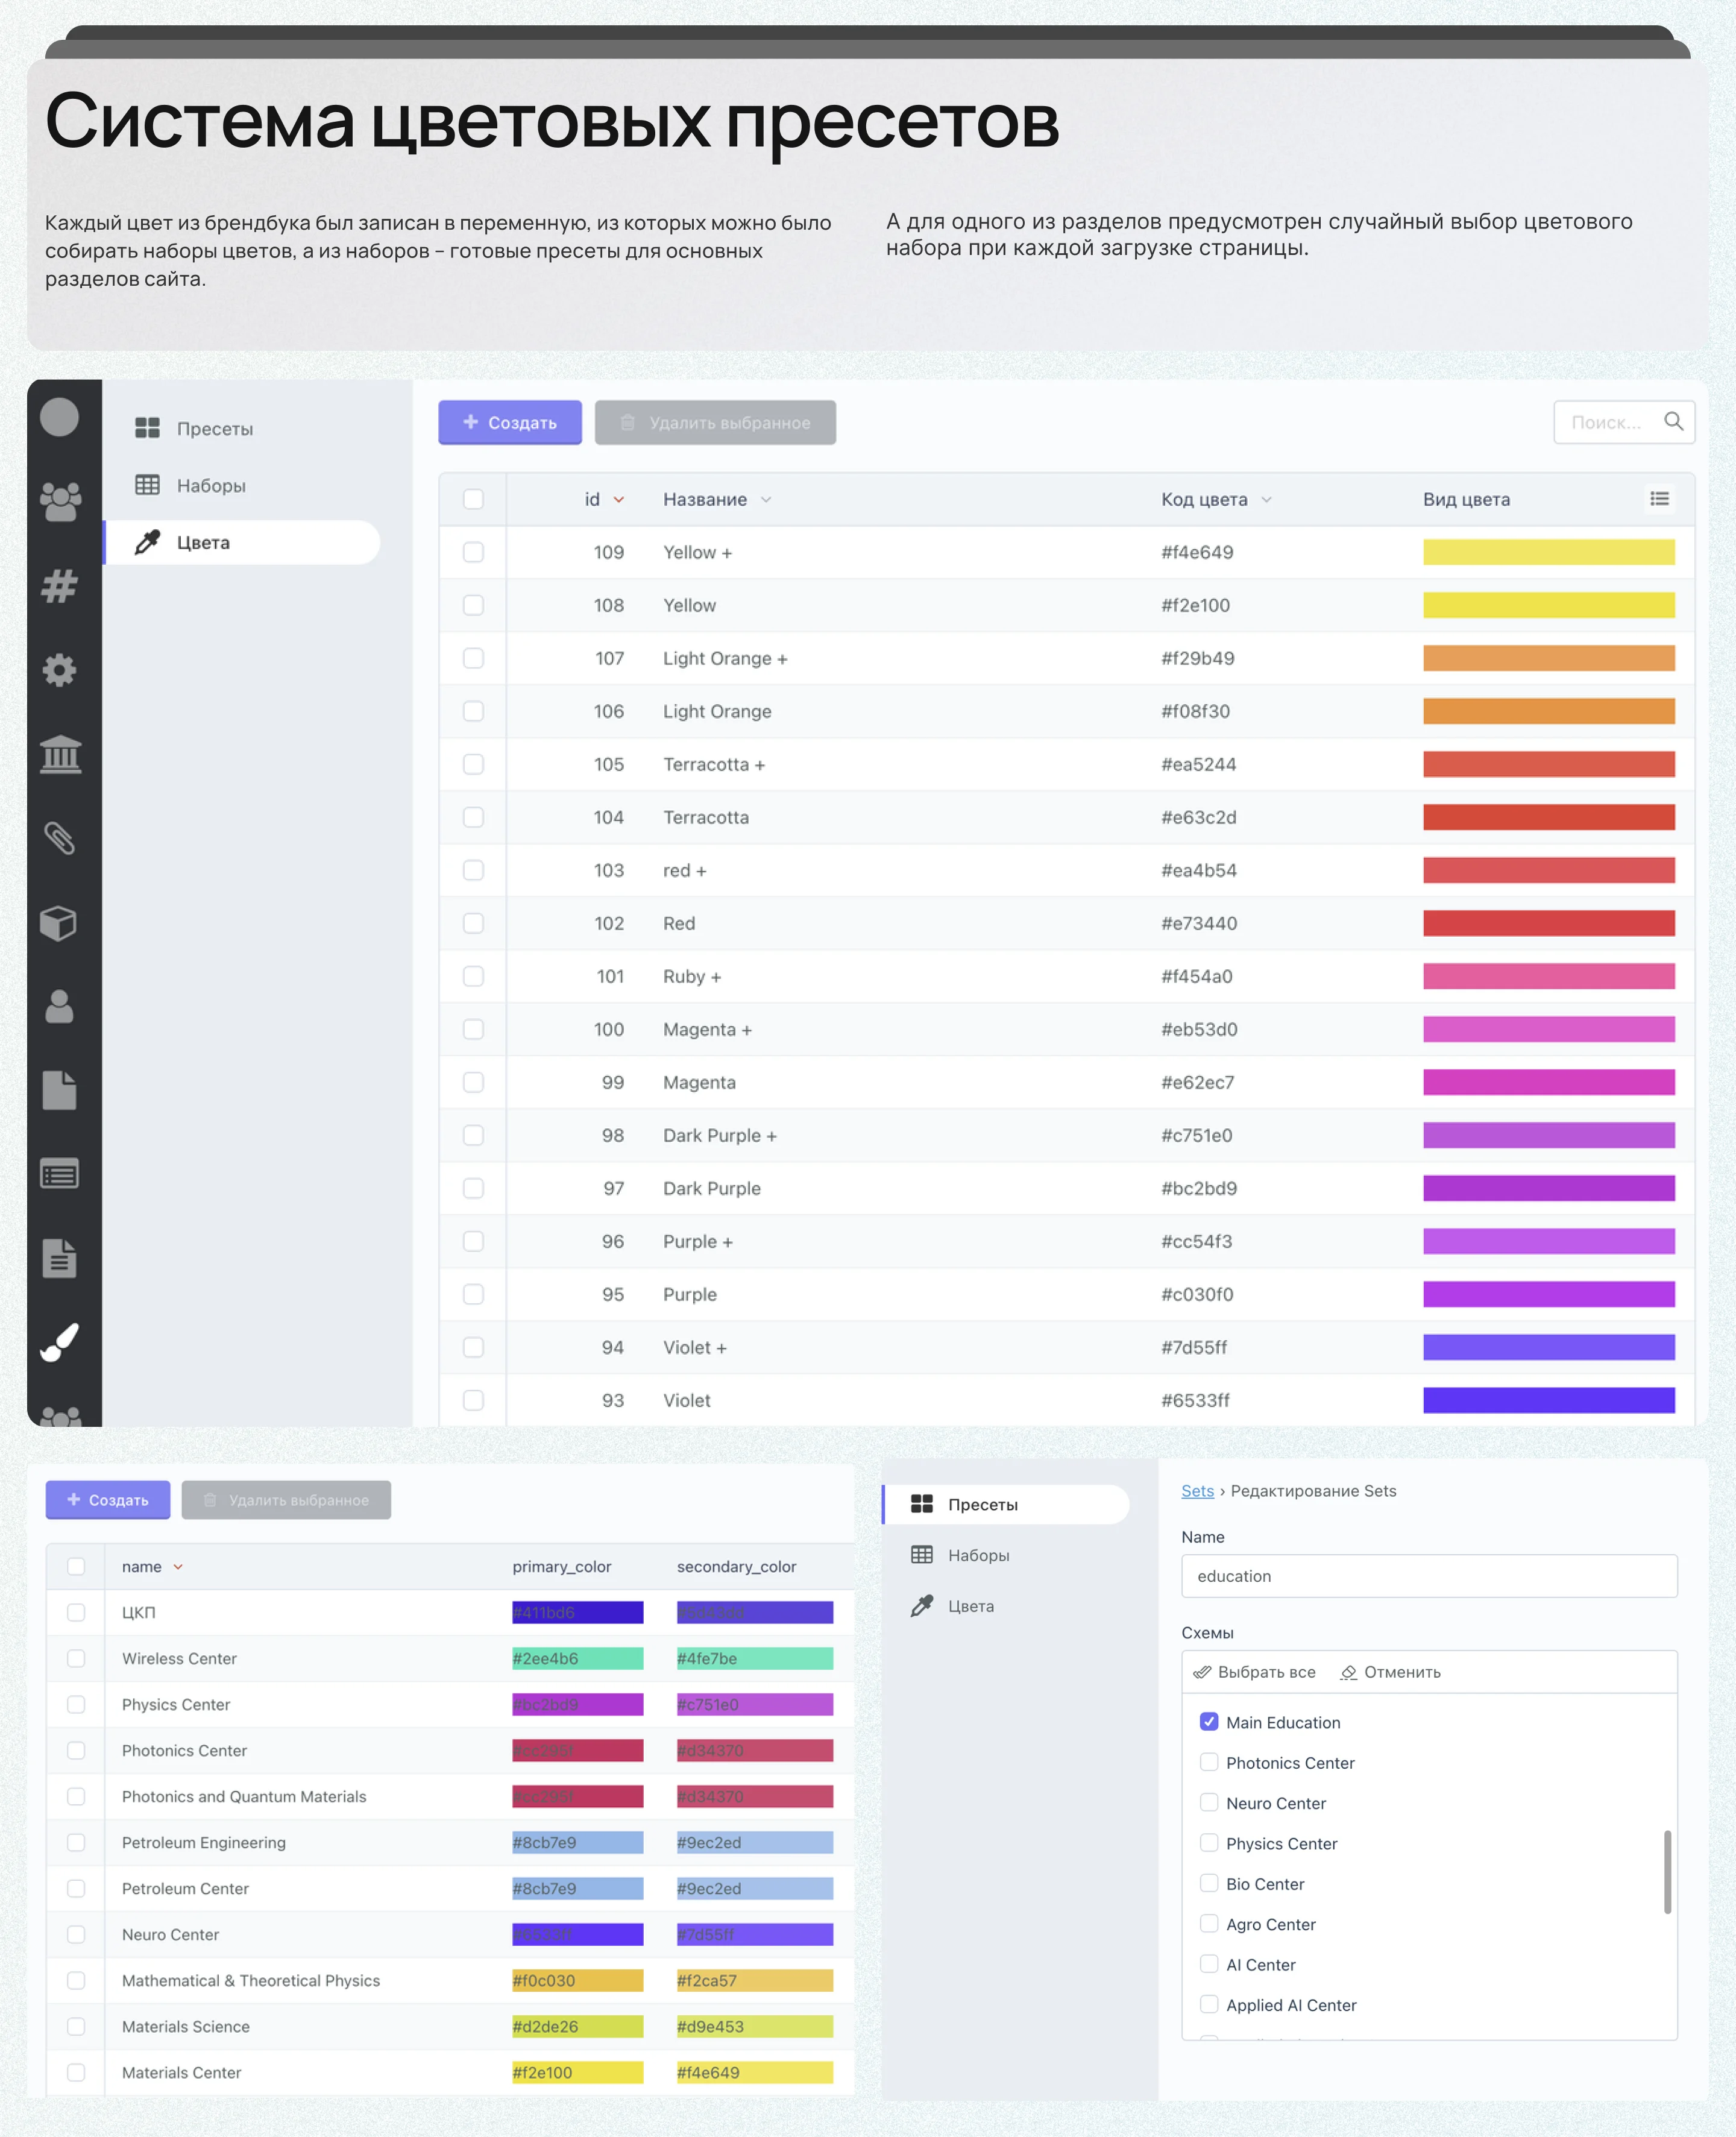Select the paperclip icon in sidebar
The height and width of the screenshot is (2137, 1736).
pos(59,838)
